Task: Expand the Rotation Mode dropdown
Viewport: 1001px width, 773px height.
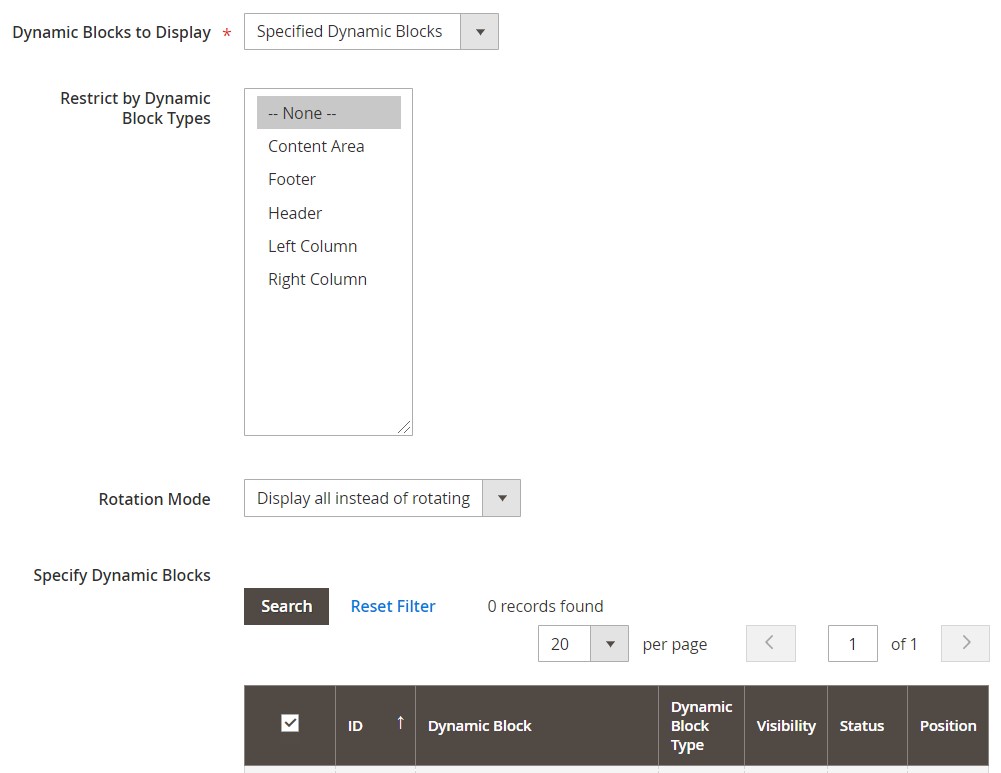Action: pos(381,498)
